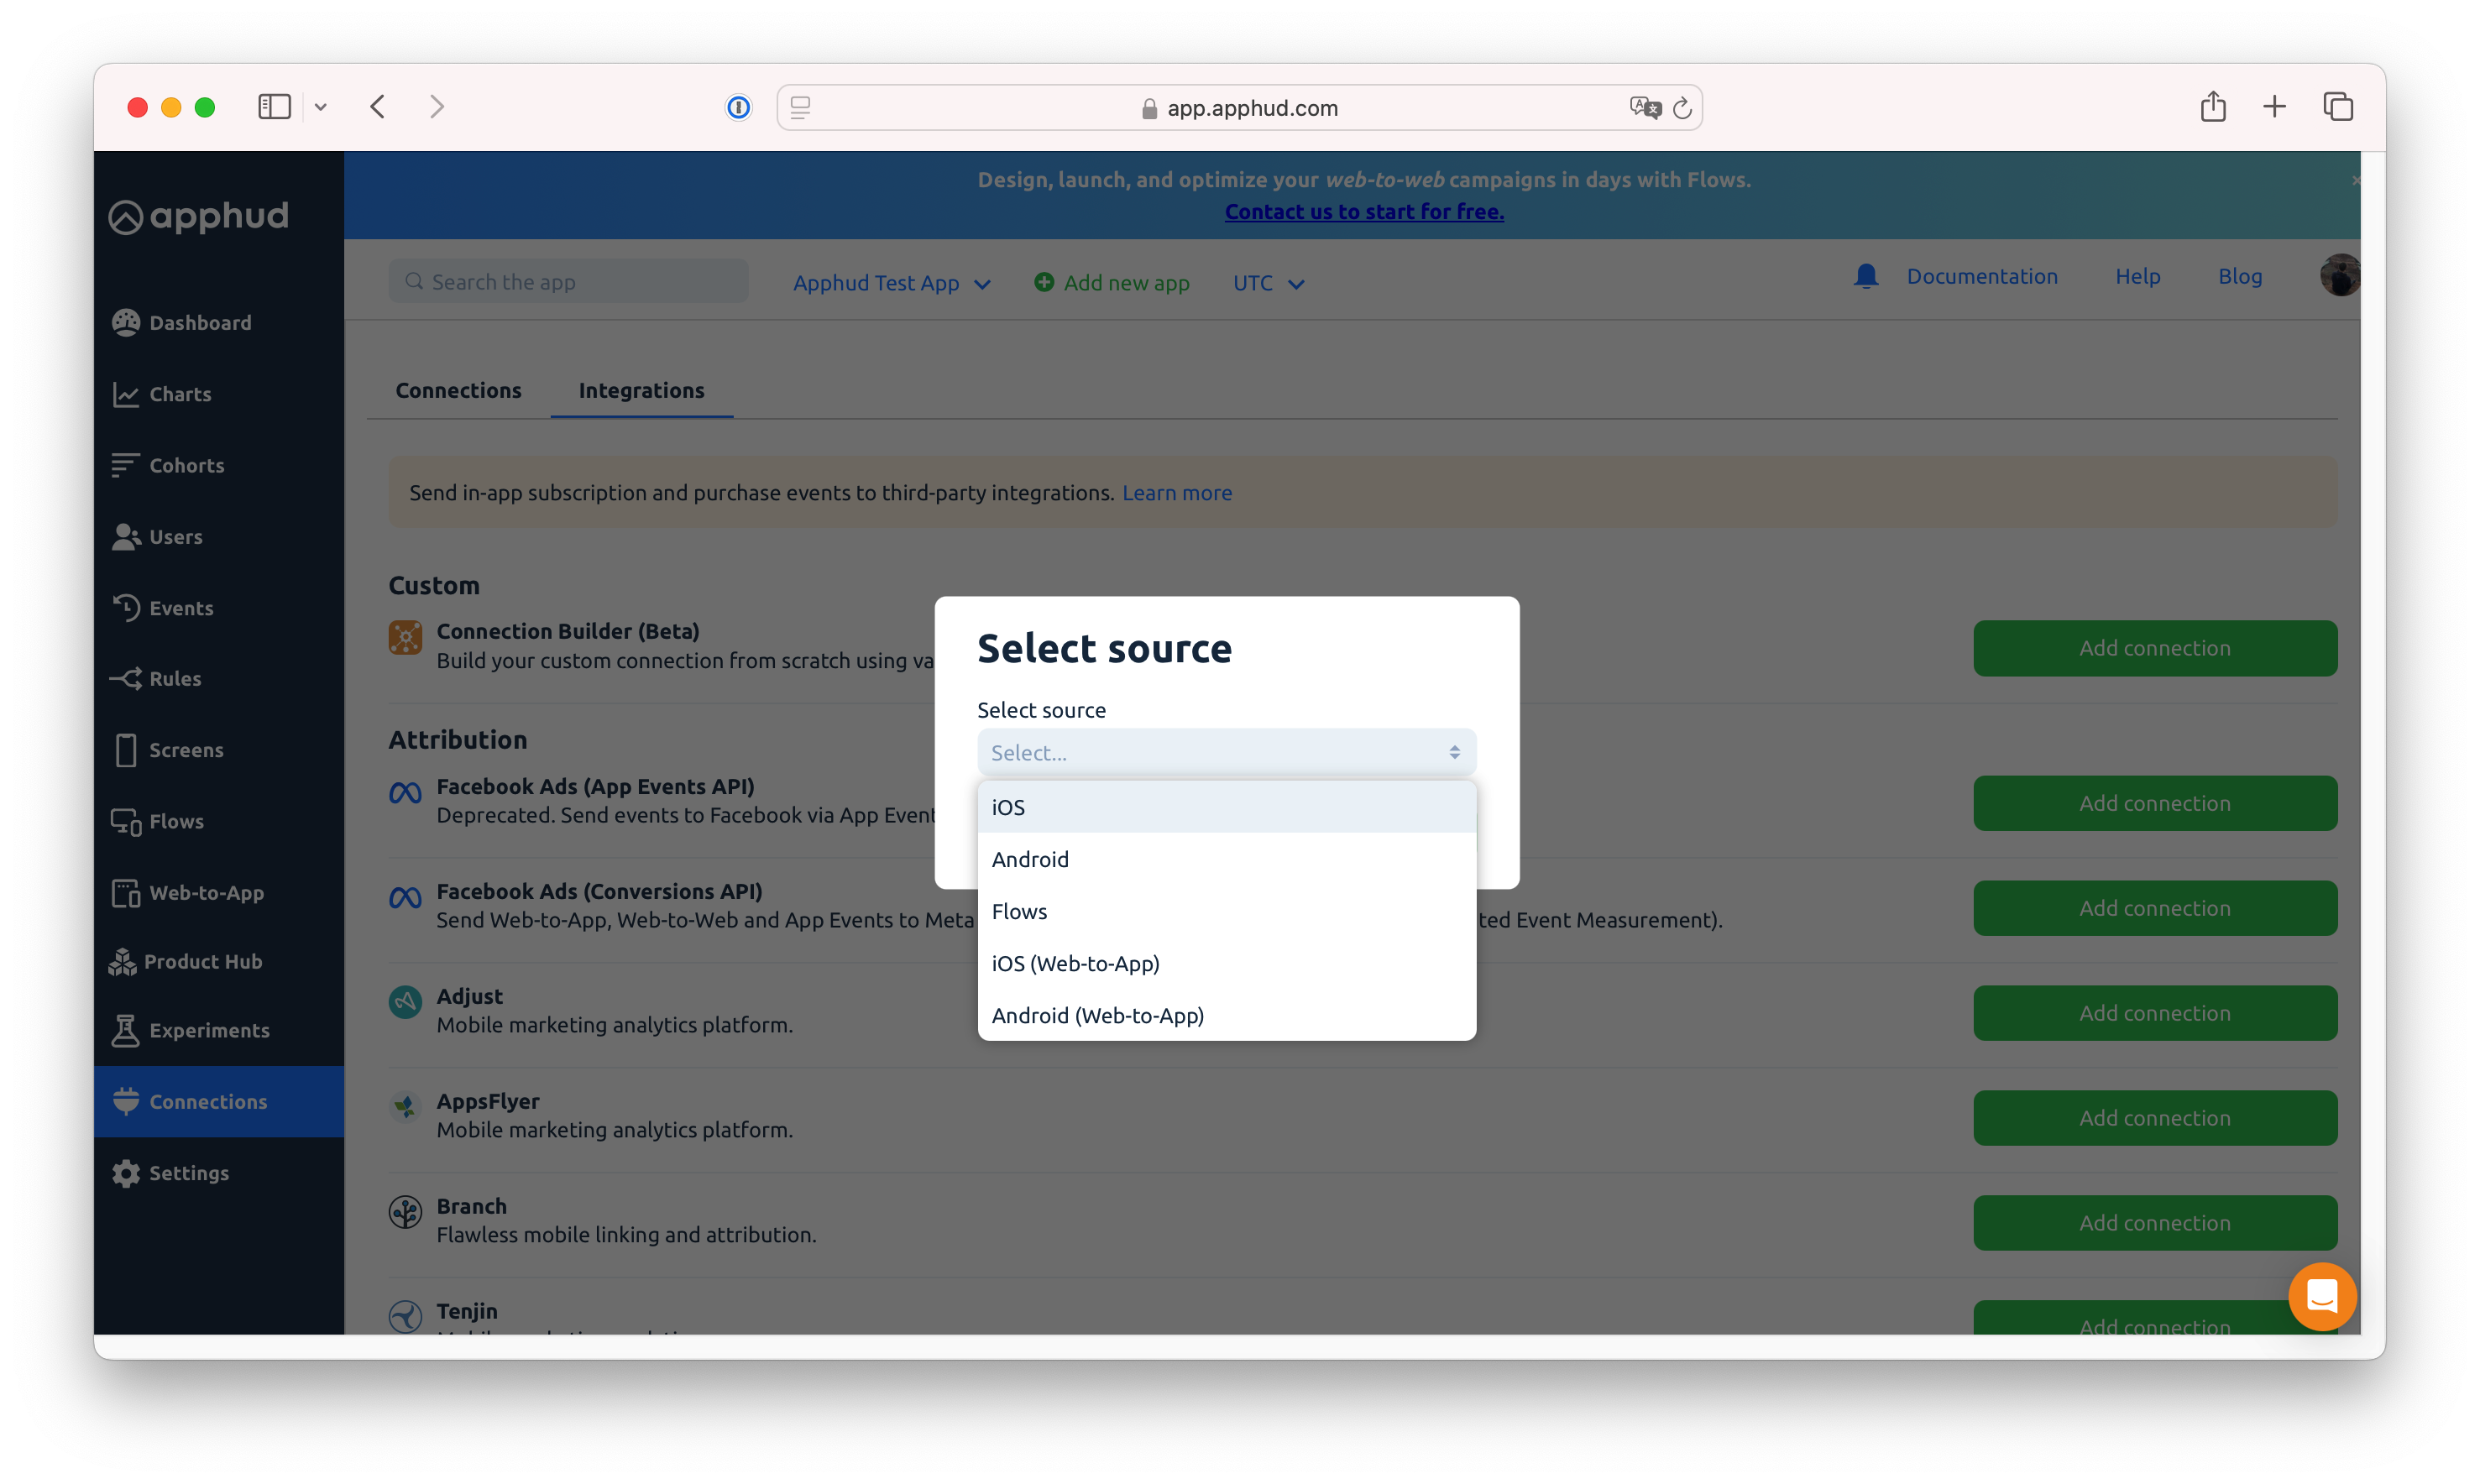Click the page reload icon

coord(1682,108)
